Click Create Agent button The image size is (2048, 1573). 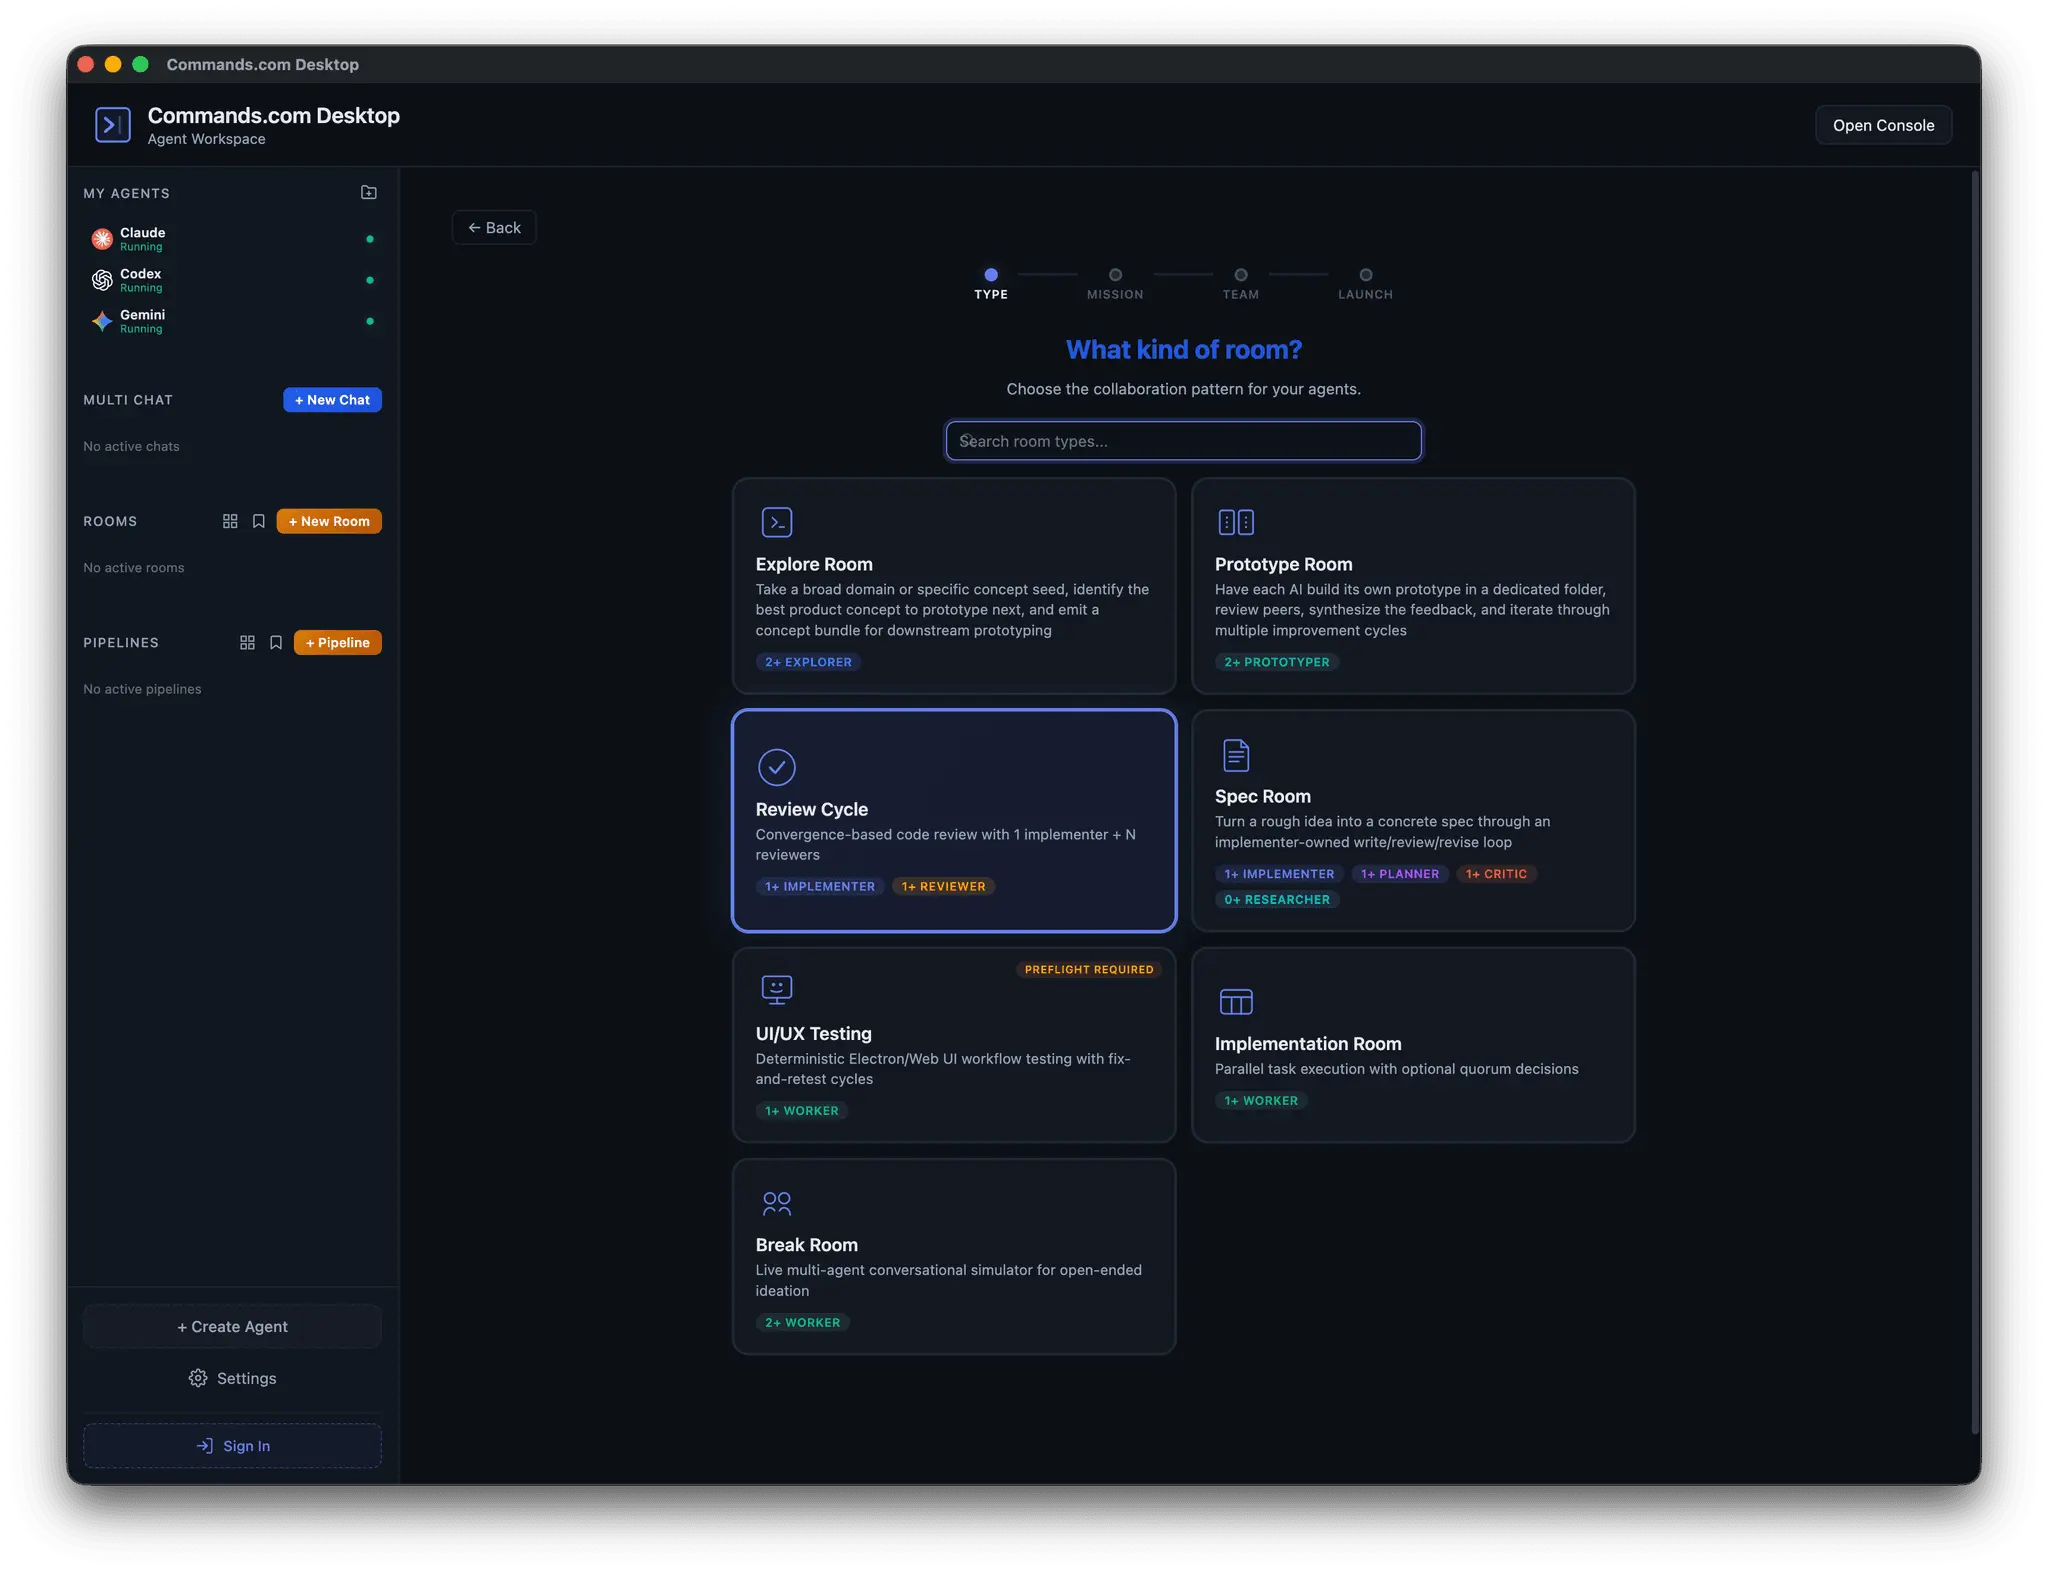pos(232,1326)
